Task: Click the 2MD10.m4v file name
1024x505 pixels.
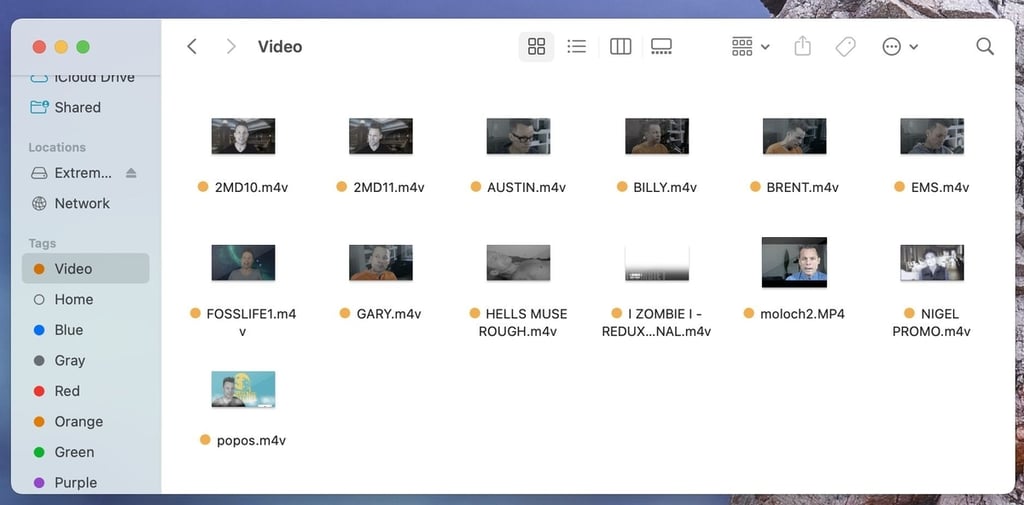Action: click(251, 187)
